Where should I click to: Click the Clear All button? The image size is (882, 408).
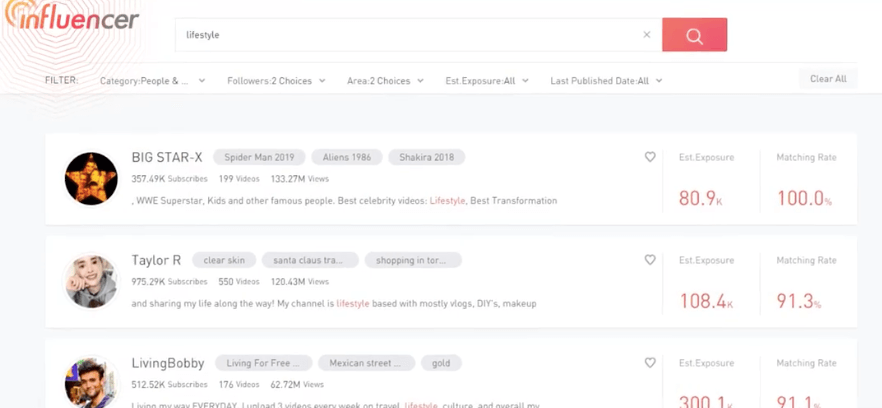point(828,79)
